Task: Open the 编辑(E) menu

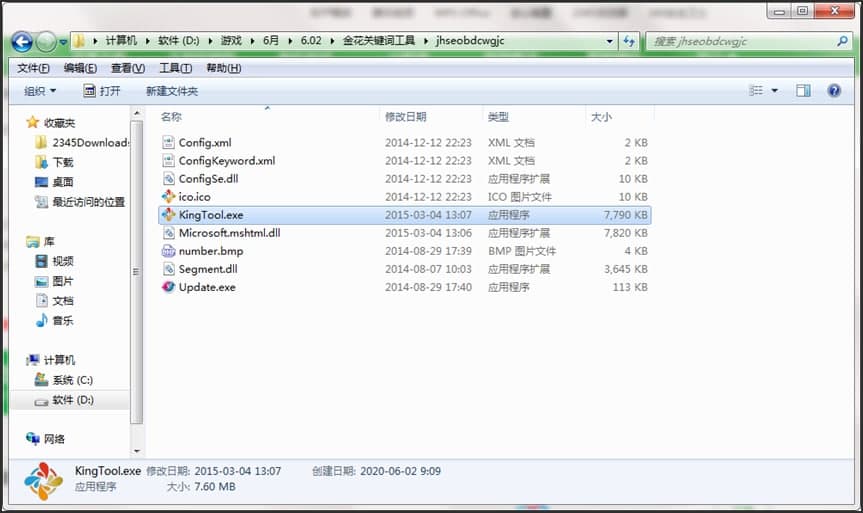Action: [x=80, y=68]
